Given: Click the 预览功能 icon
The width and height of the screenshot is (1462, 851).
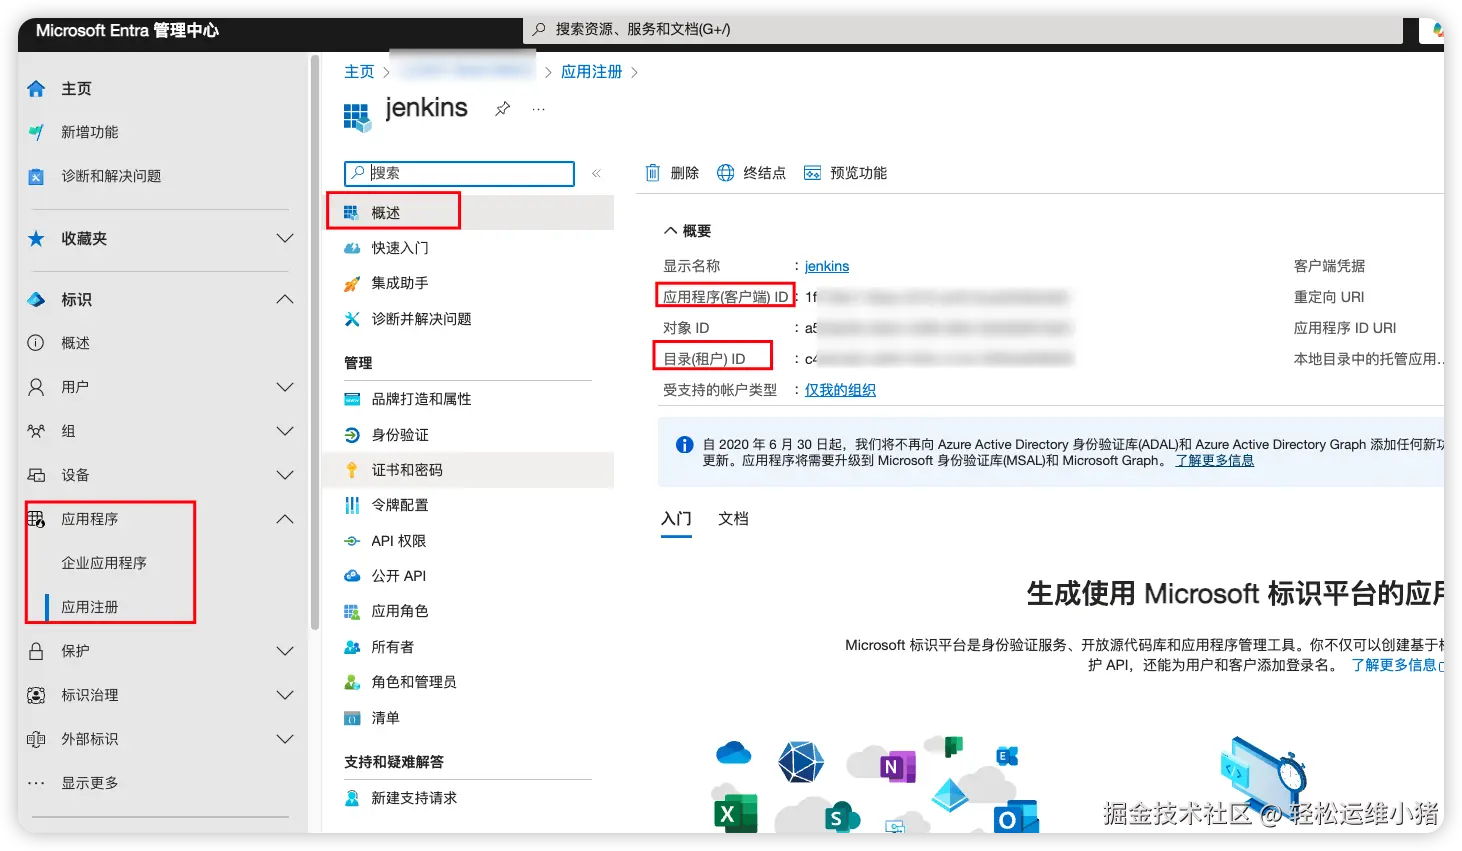Looking at the screenshot, I should tap(812, 173).
